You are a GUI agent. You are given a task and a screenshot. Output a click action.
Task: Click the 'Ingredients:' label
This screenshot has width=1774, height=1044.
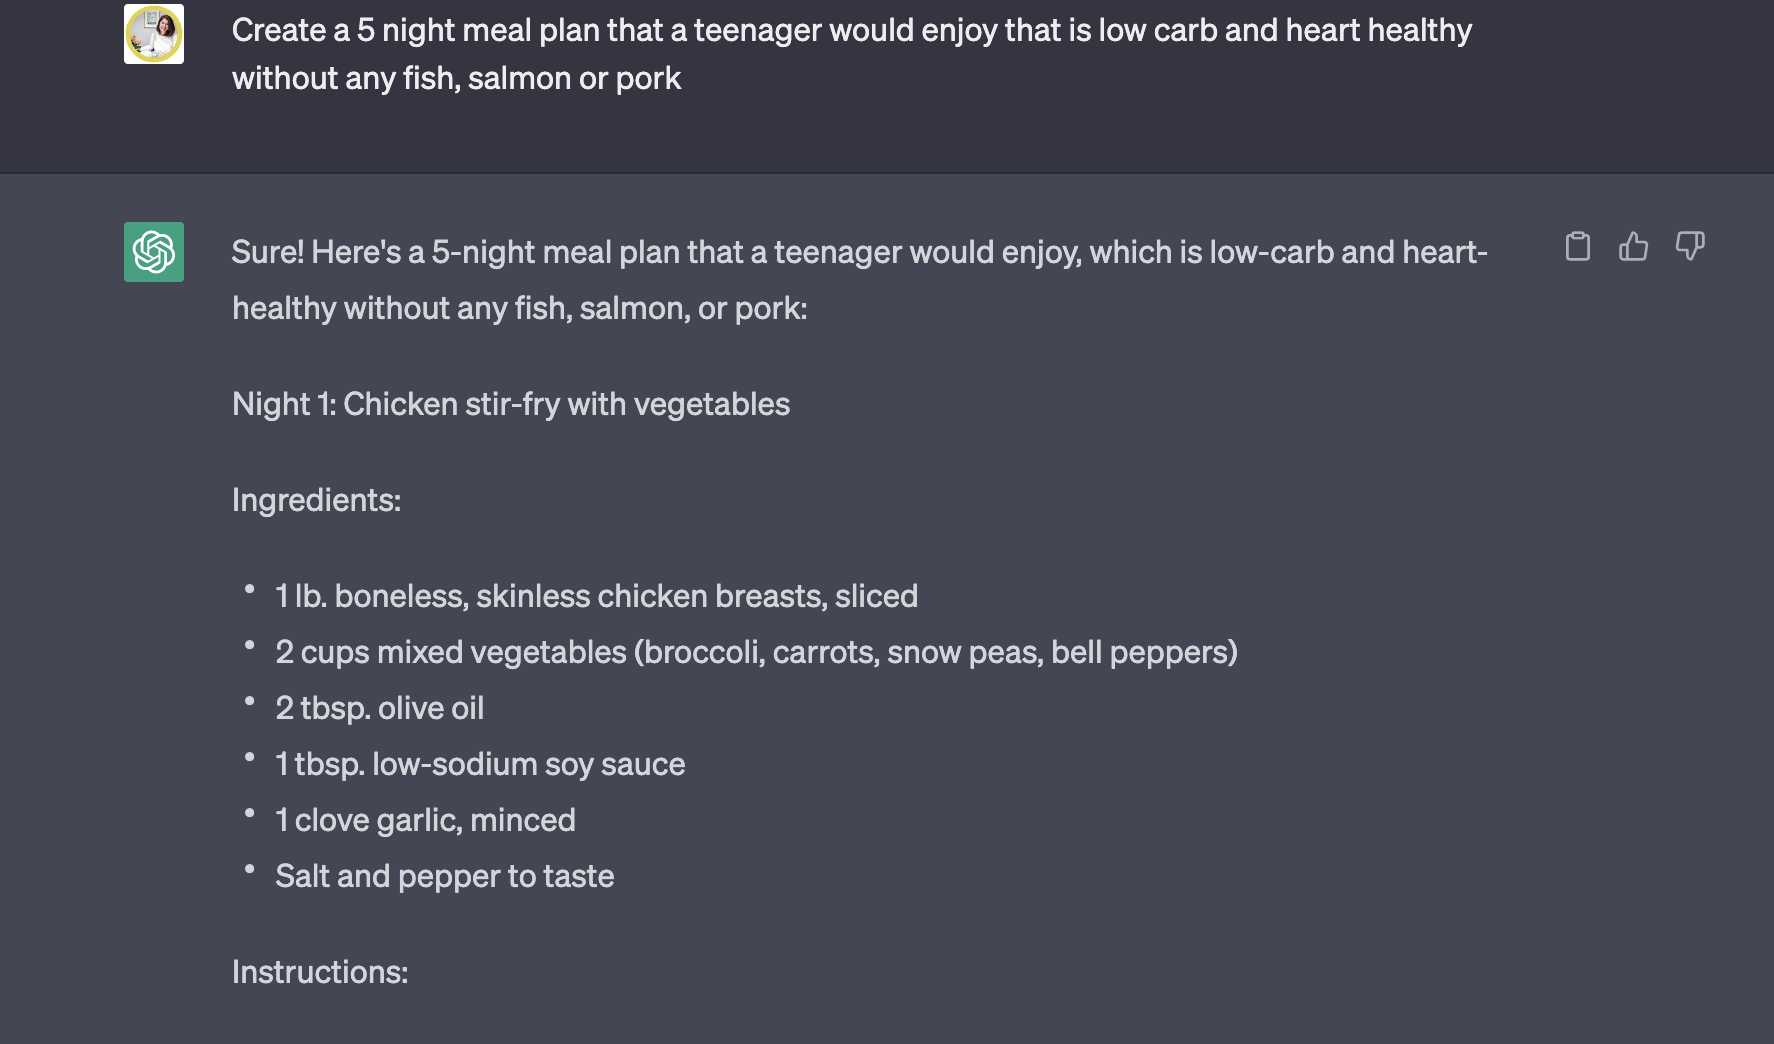[316, 500]
